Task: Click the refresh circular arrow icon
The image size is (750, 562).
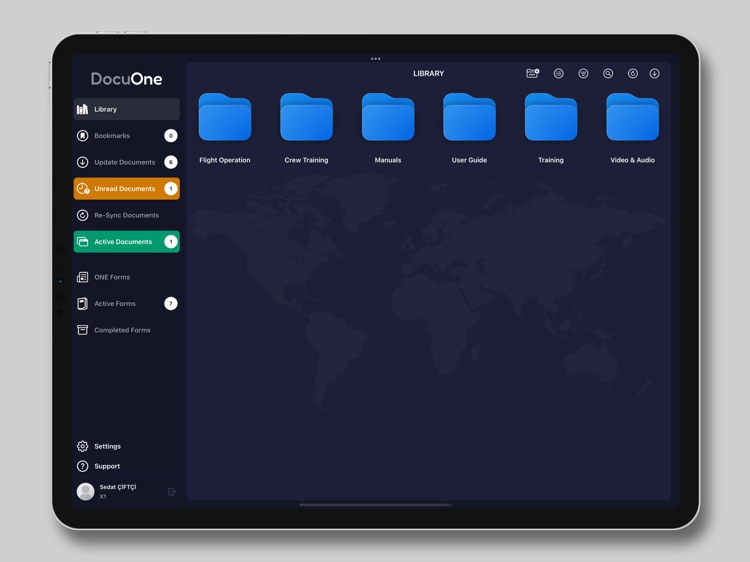Action: tap(632, 73)
